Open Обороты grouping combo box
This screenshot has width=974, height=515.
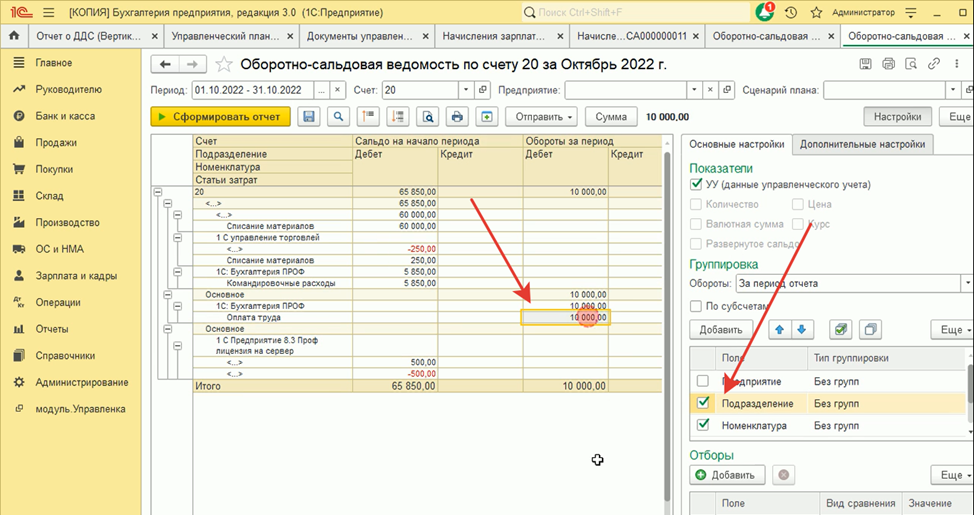(x=853, y=284)
